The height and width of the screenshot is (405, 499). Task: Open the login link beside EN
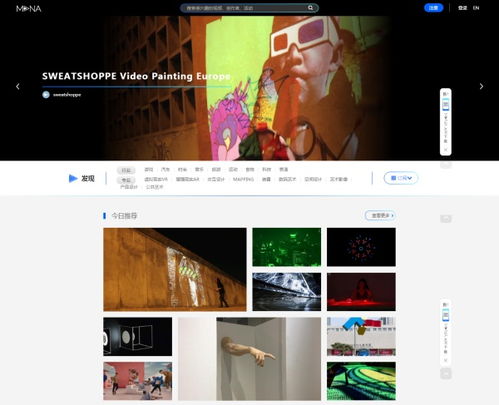coord(462,8)
